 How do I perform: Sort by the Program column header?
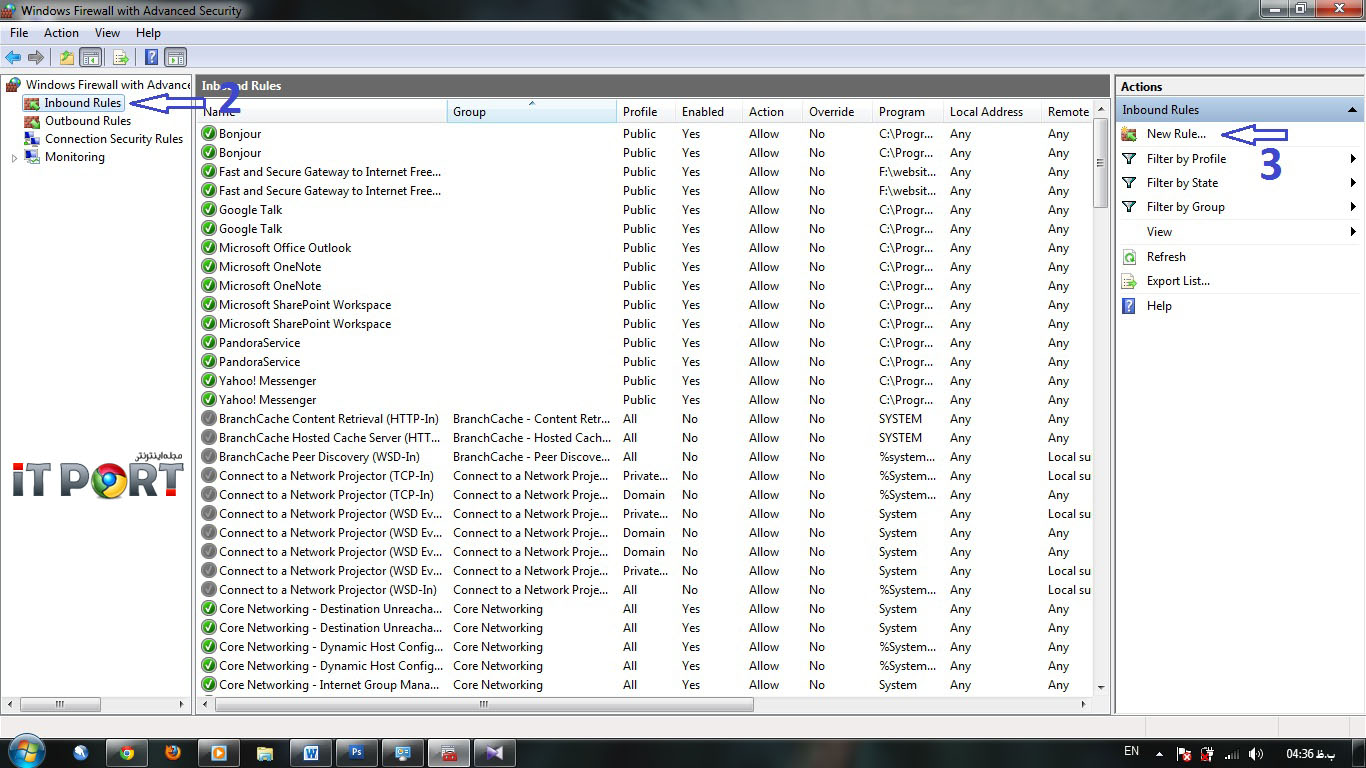pyautogui.click(x=908, y=112)
